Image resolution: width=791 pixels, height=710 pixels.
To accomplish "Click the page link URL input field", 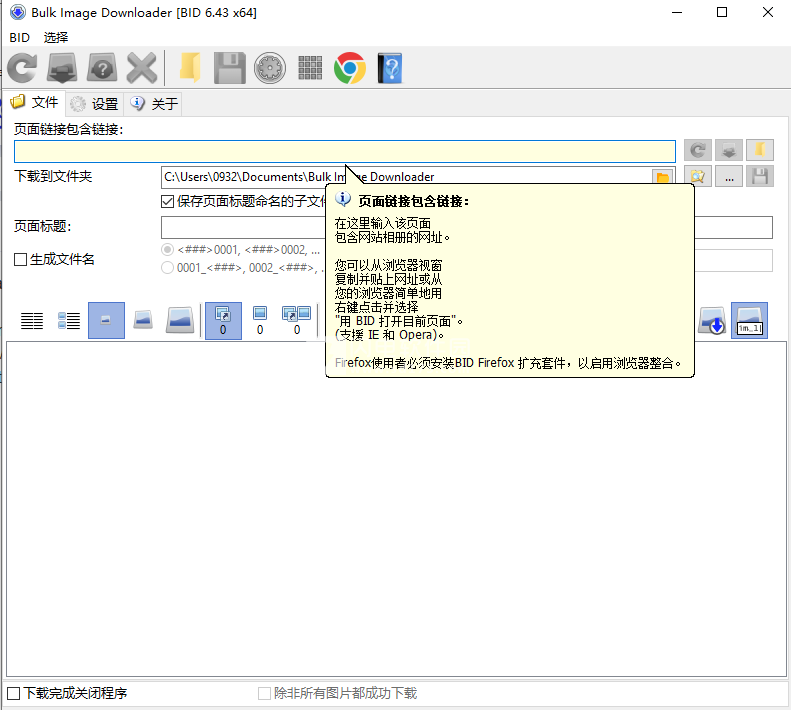I will pos(345,151).
